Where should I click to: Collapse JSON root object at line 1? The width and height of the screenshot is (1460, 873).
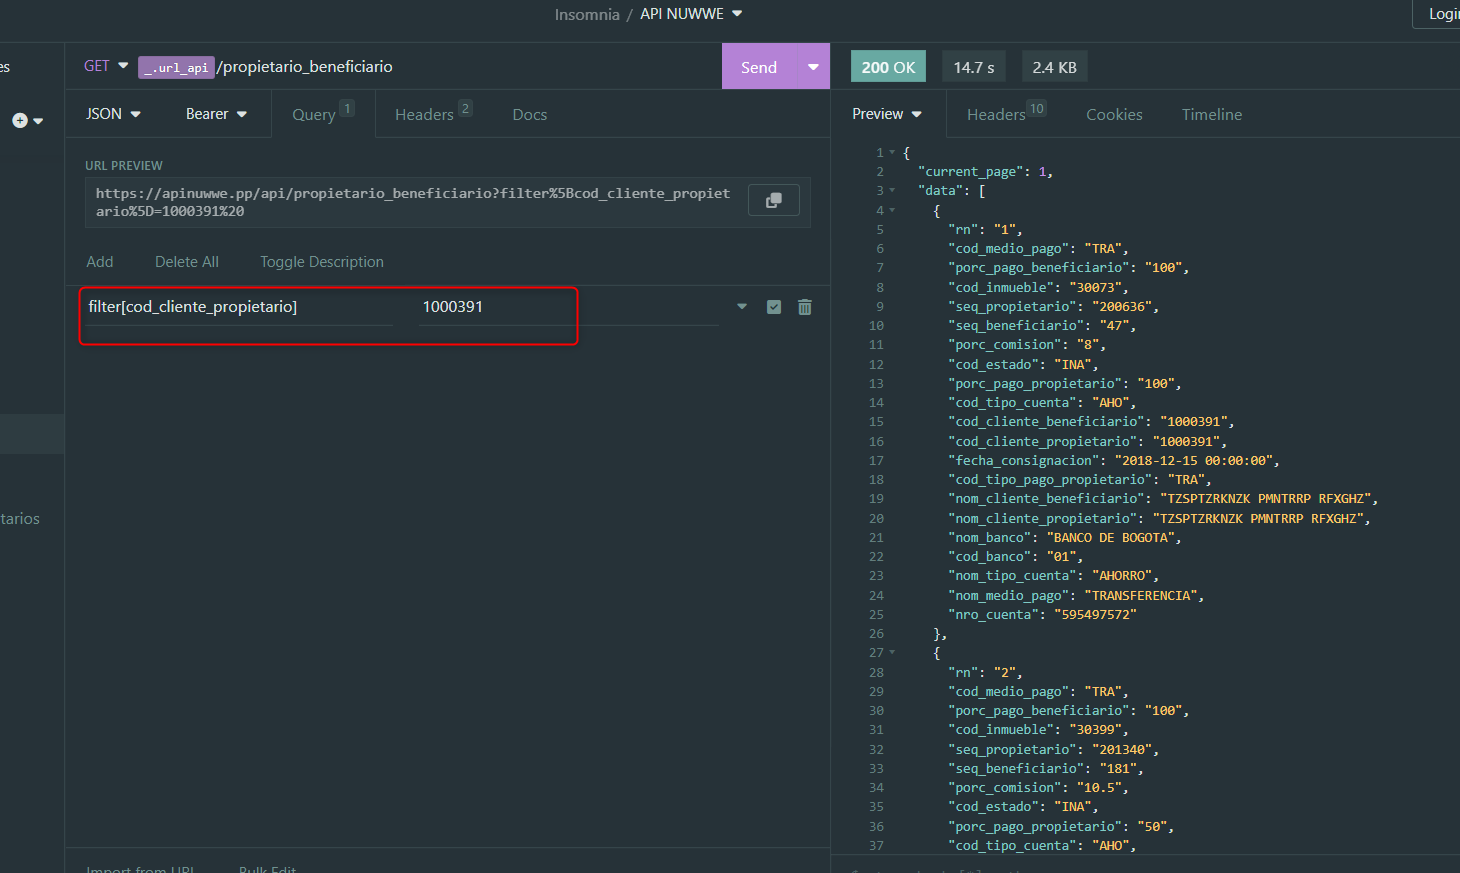892,153
